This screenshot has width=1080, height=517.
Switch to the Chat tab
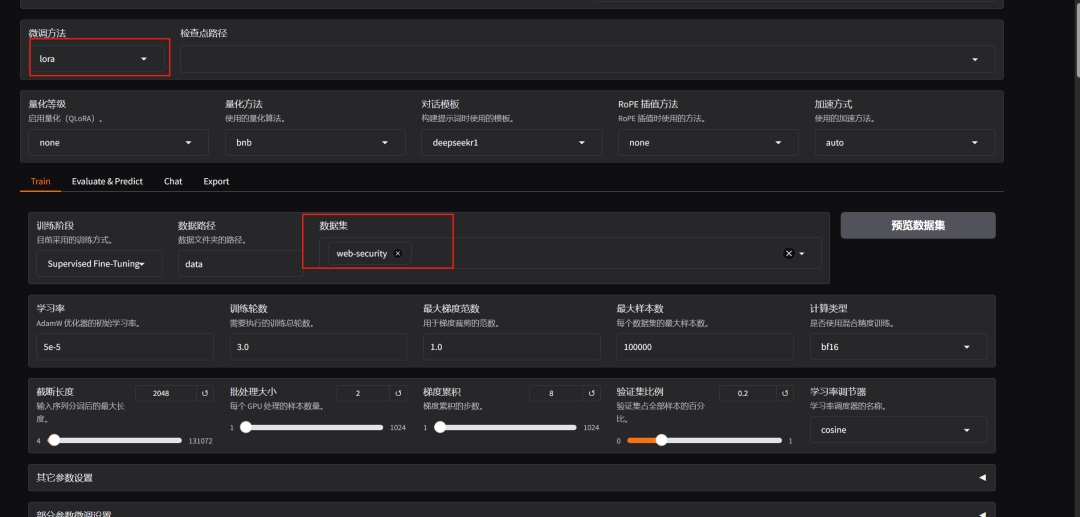(x=173, y=182)
